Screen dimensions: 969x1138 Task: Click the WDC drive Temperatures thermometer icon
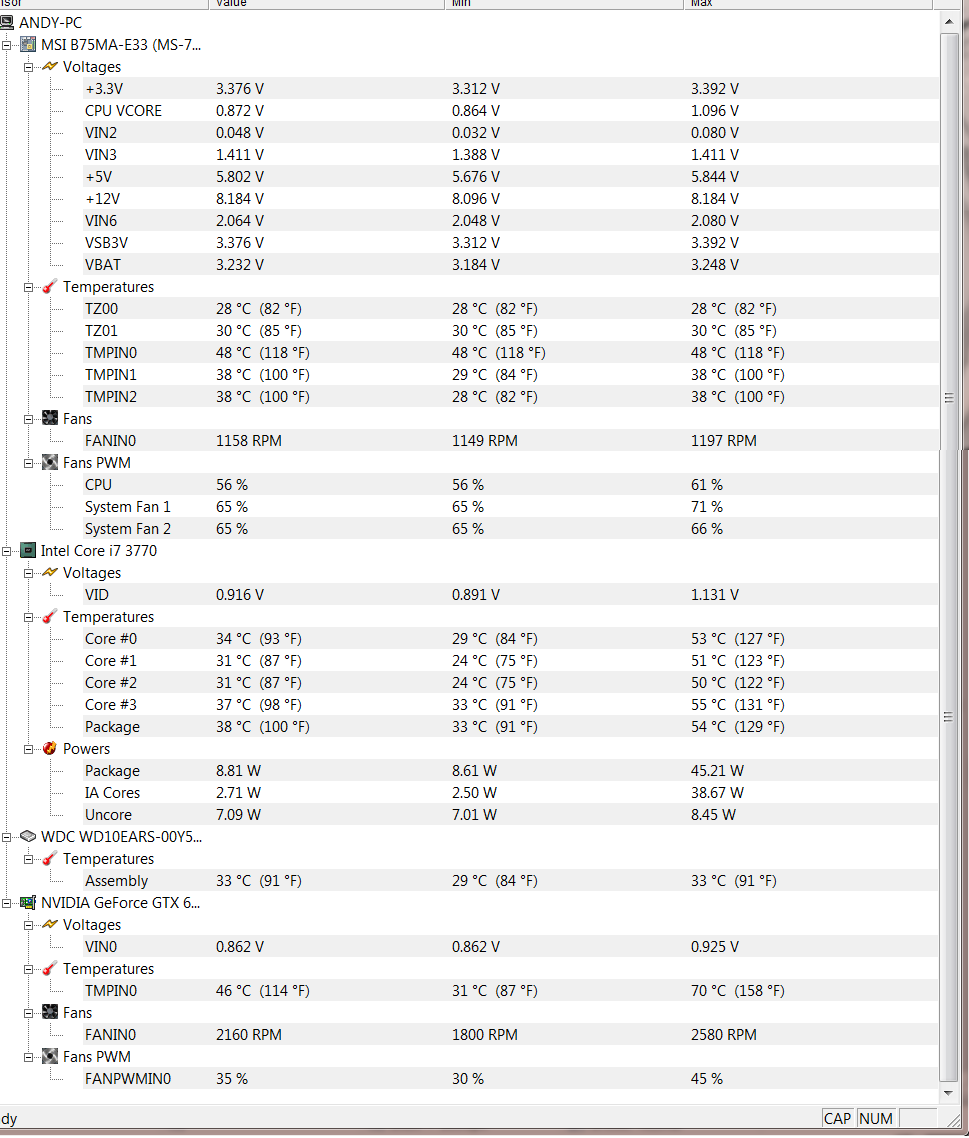tap(49, 859)
